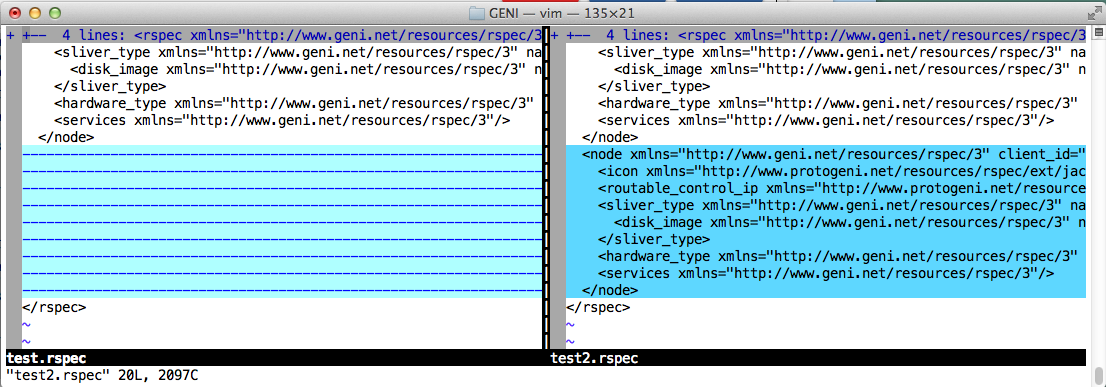The image size is (1106, 387).
Task: Click highlighted '<routable_control_ip' added line
Action: [842, 188]
